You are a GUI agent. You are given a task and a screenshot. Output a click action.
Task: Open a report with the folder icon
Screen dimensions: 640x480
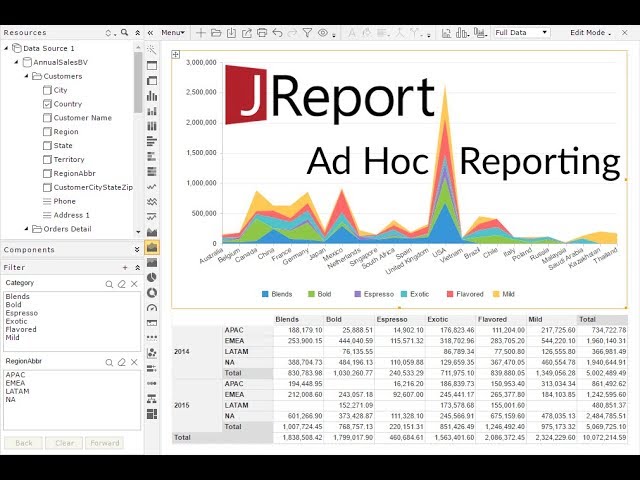click(x=216, y=33)
